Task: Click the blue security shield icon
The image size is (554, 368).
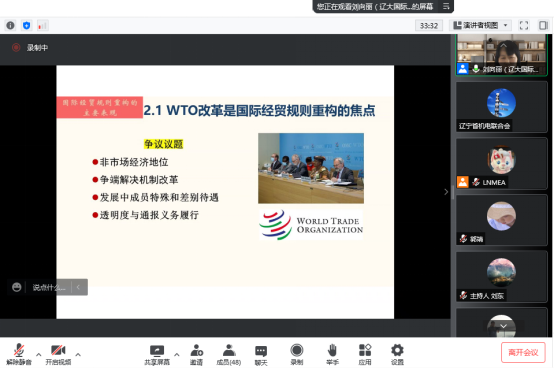Action: coord(26,25)
